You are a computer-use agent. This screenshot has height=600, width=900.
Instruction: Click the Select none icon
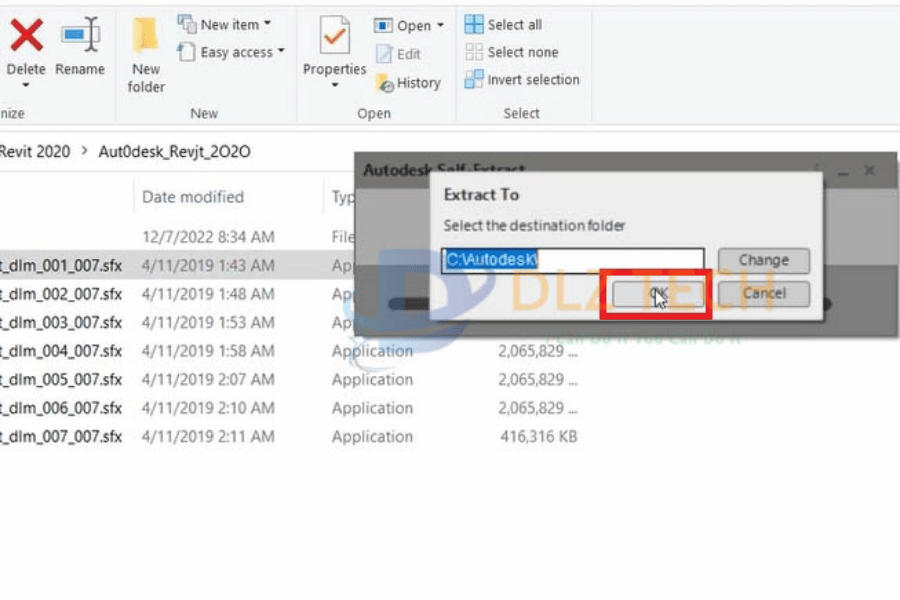click(x=474, y=52)
